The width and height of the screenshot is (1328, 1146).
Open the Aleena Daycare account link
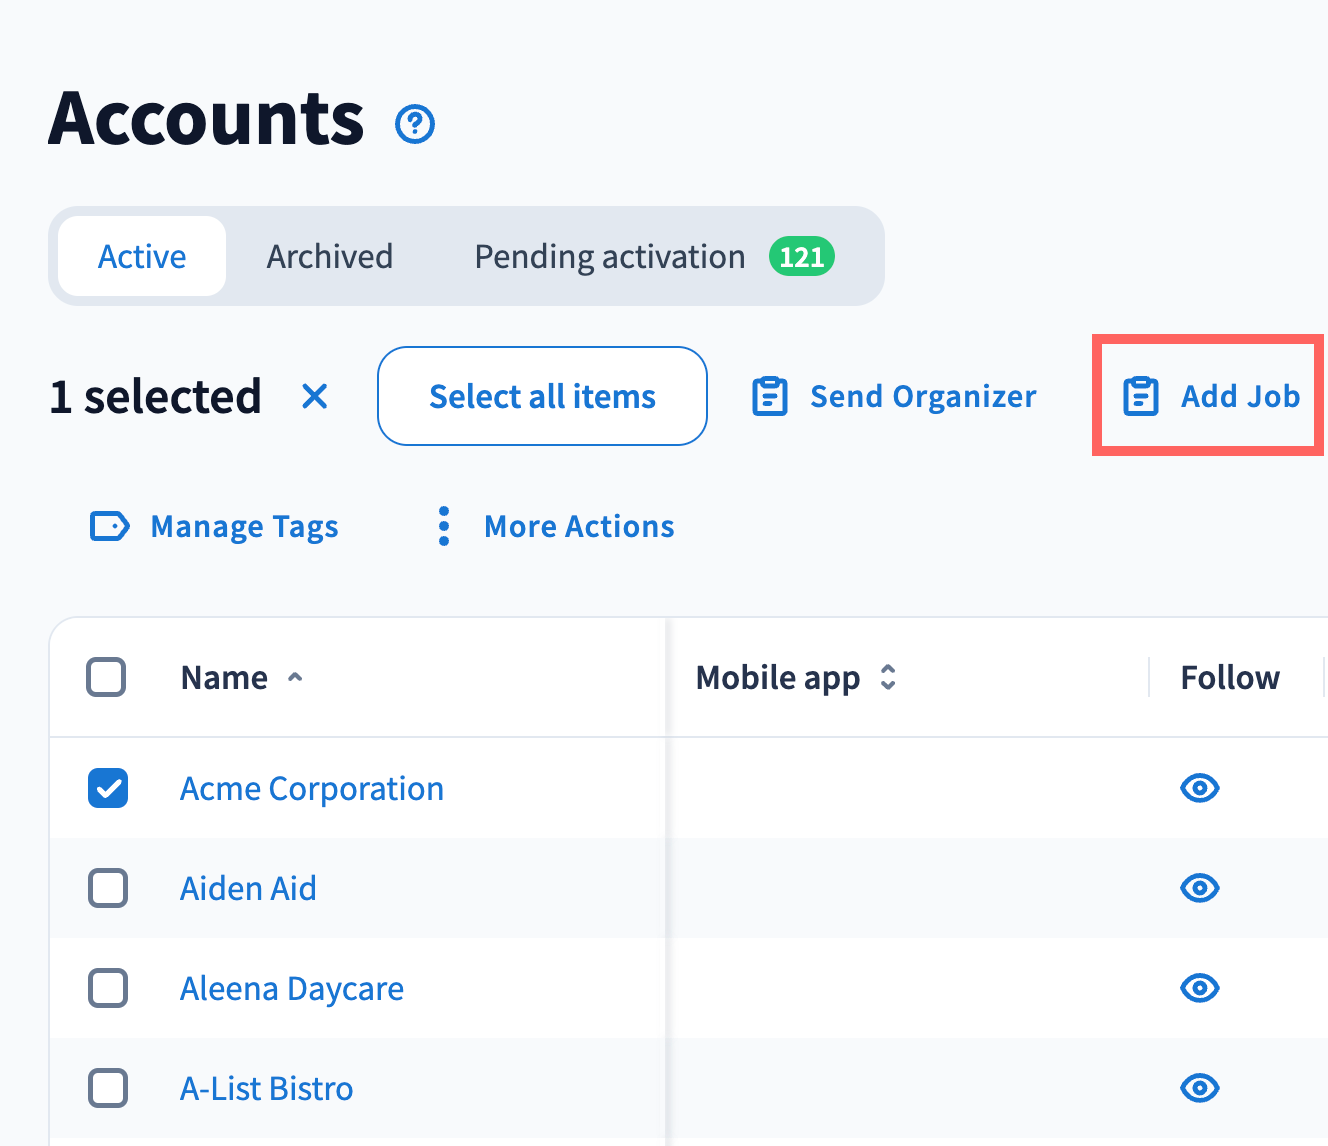pyautogui.click(x=292, y=988)
